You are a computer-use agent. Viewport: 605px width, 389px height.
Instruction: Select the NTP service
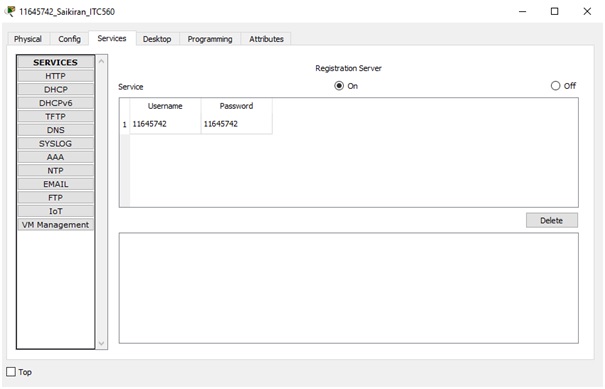click(56, 171)
